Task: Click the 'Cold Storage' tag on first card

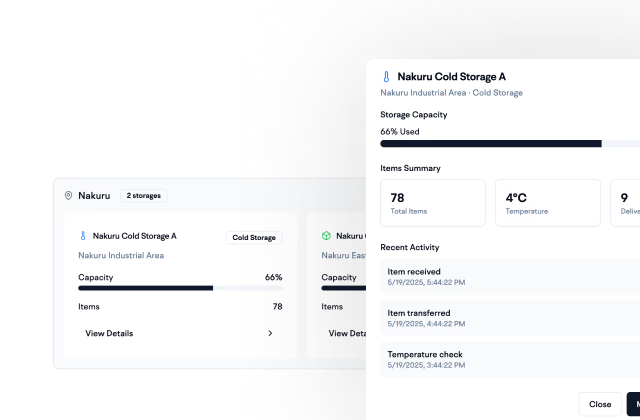Action: click(x=254, y=238)
